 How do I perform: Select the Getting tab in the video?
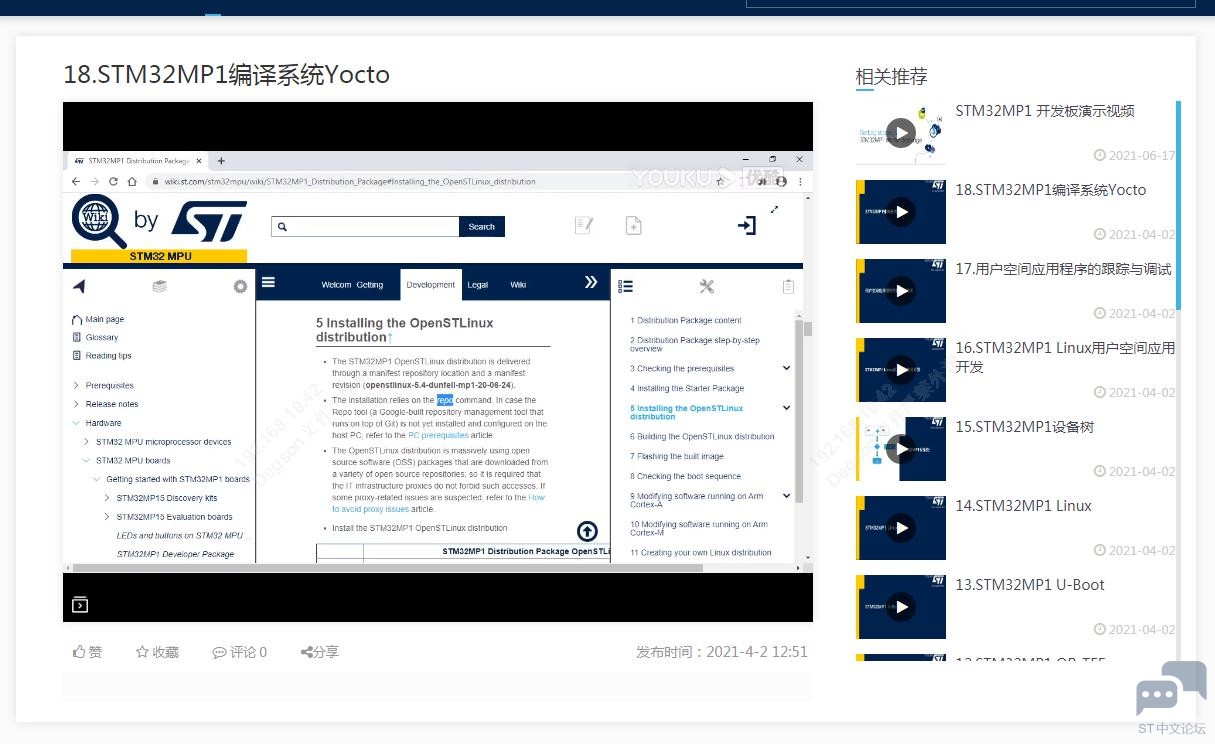[x=370, y=285]
